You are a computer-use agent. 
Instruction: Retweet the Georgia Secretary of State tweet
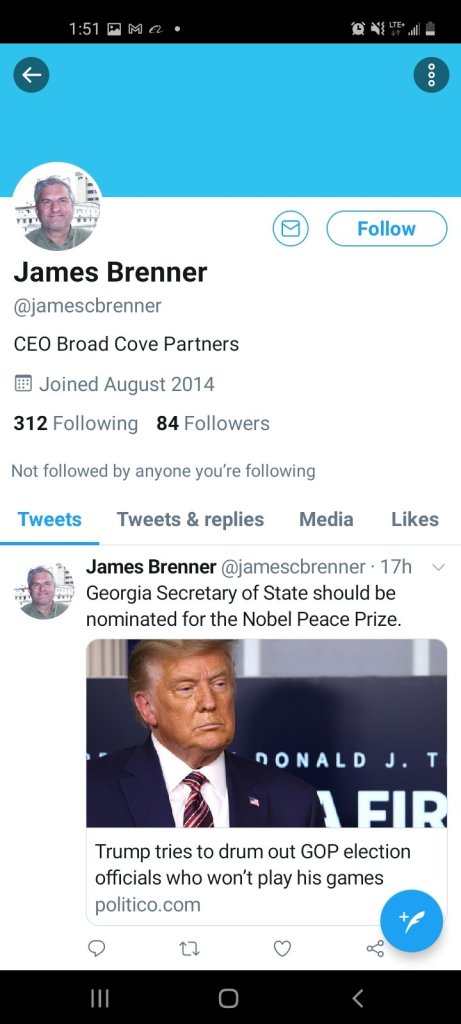[x=189, y=948]
